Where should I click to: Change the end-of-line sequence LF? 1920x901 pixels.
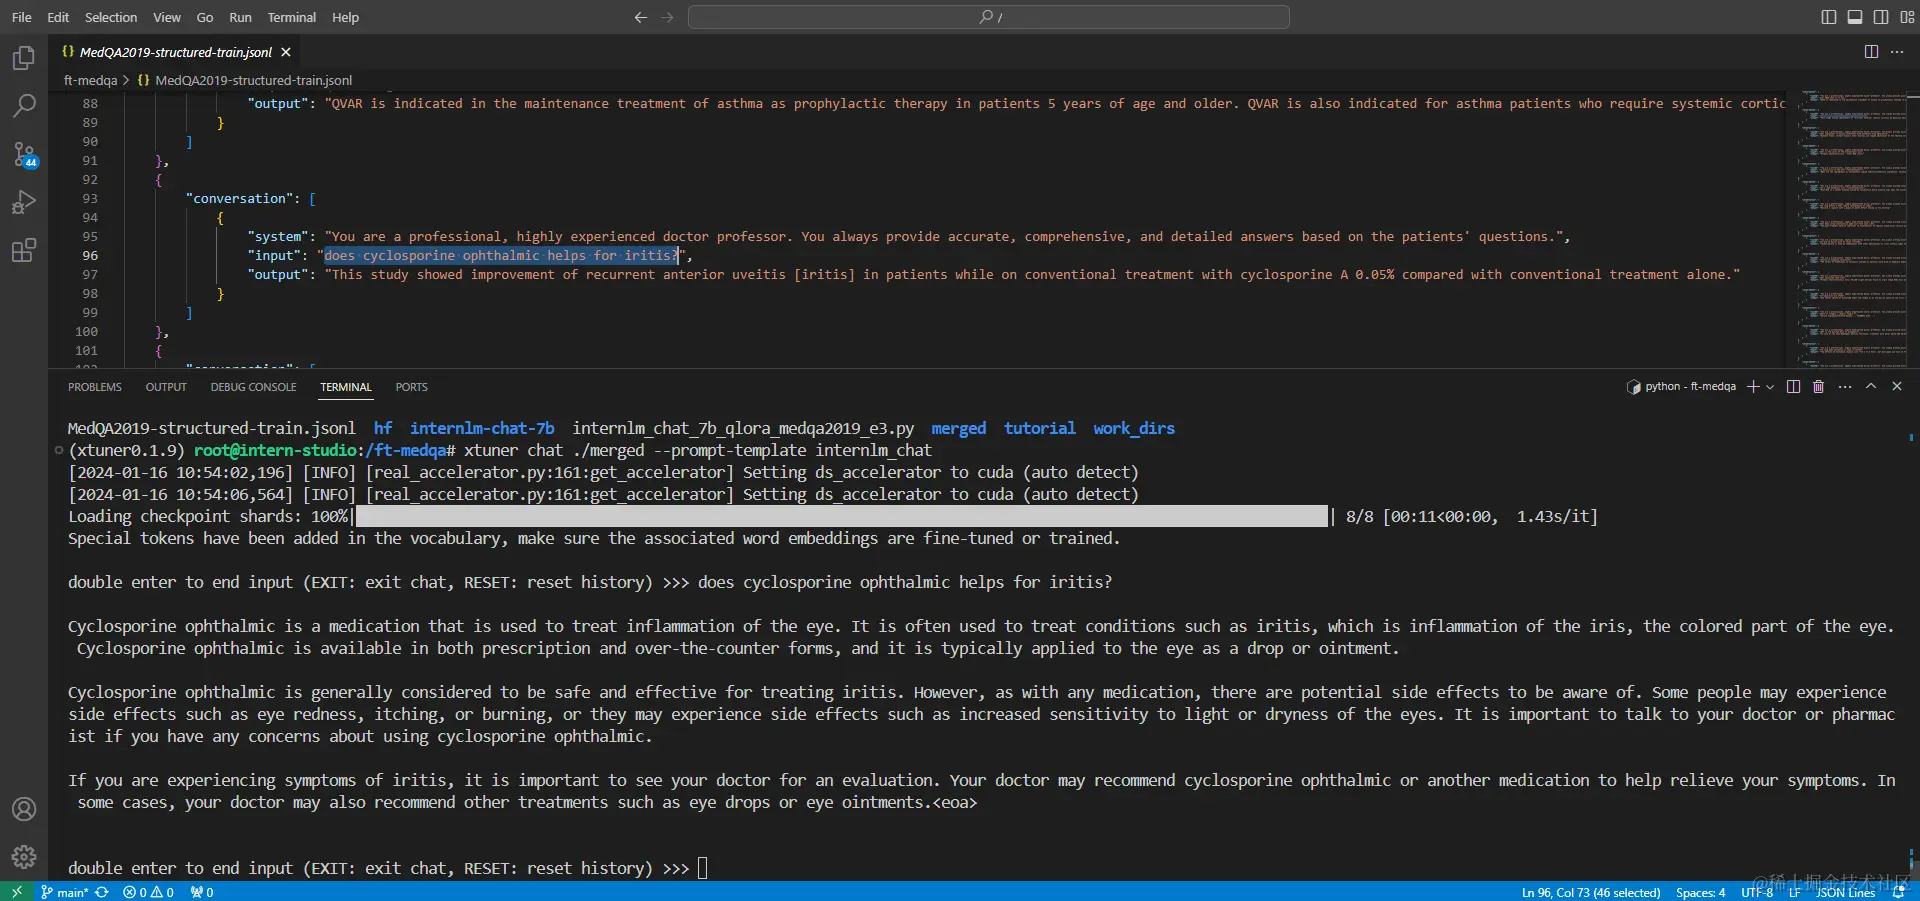pos(1795,892)
